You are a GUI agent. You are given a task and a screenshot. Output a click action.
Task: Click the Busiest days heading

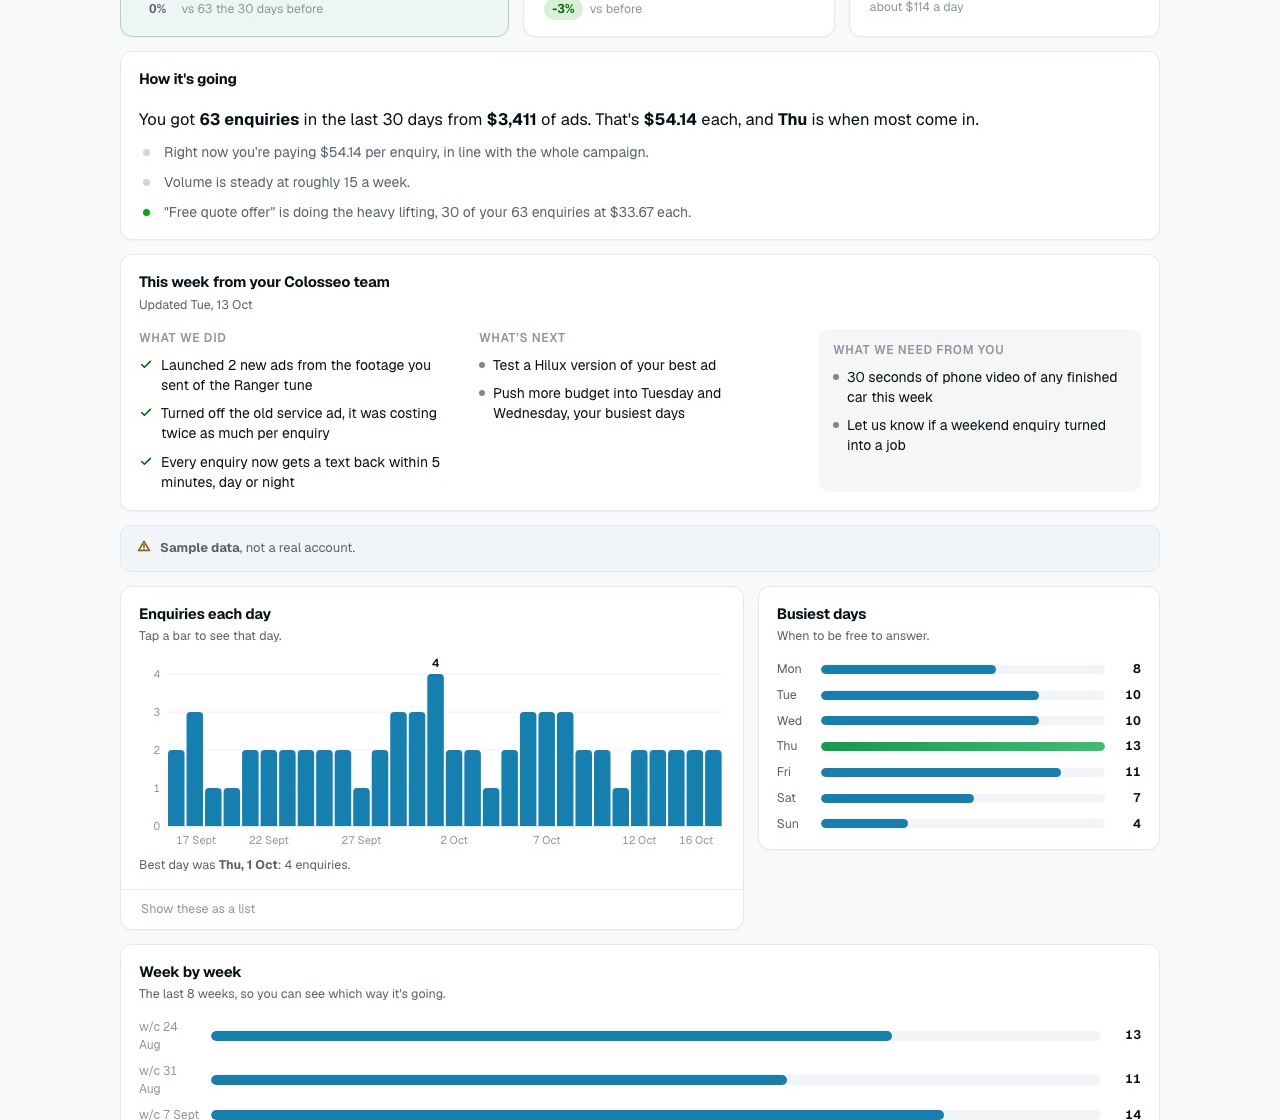(822, 614)
